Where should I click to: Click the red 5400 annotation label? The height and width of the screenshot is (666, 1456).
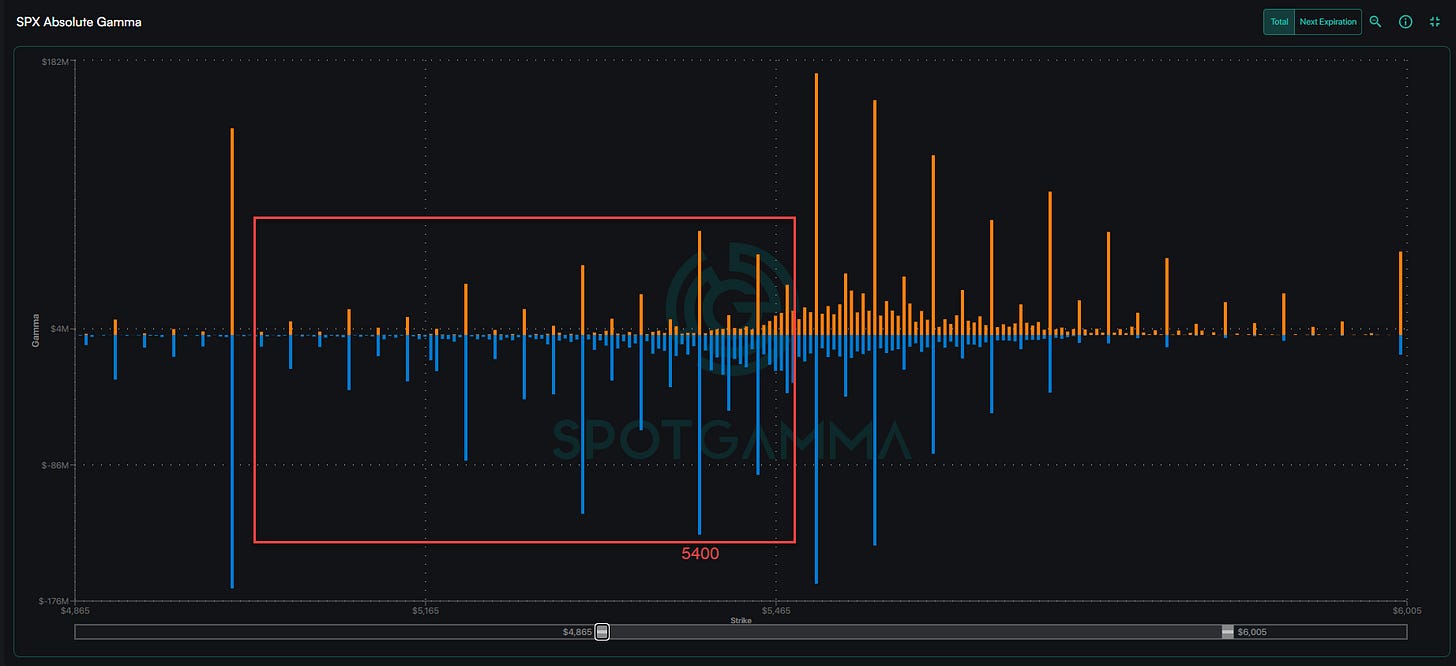tap(700, 553)
